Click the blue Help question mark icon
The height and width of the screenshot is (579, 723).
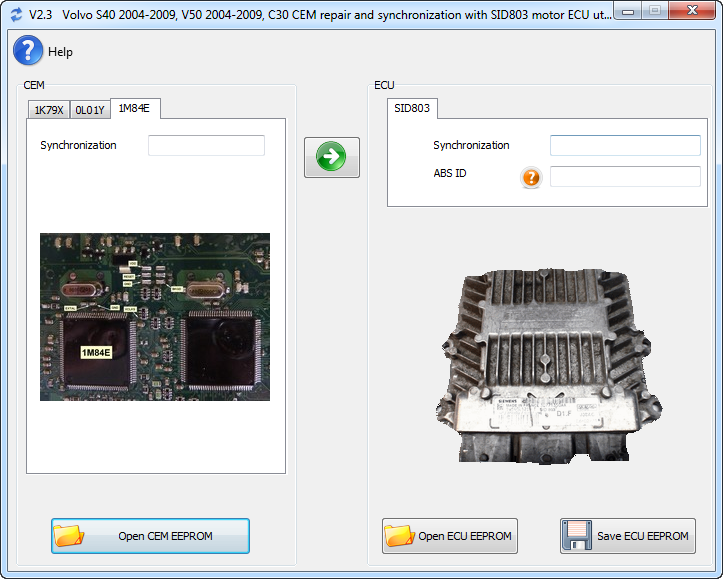click(28, 51)
